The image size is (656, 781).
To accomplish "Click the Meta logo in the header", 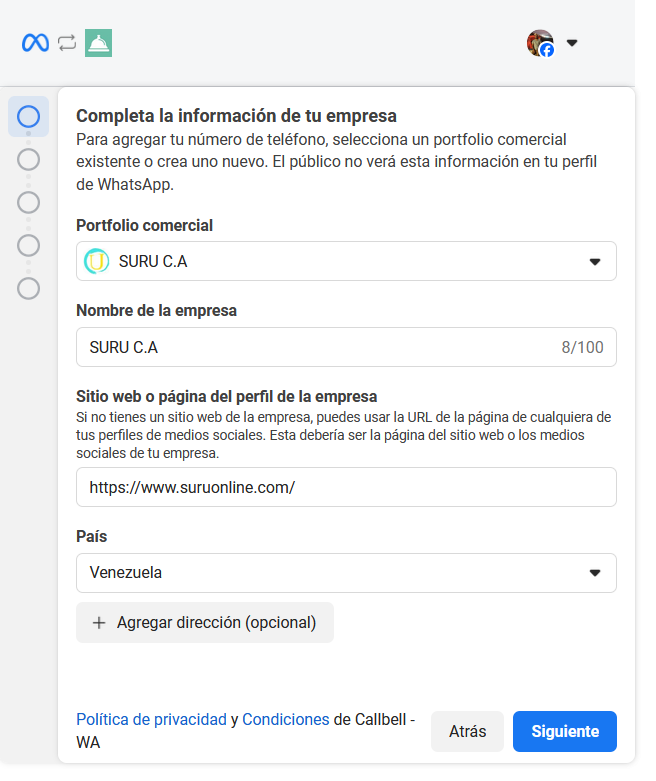I will click(x=35, y=43).
